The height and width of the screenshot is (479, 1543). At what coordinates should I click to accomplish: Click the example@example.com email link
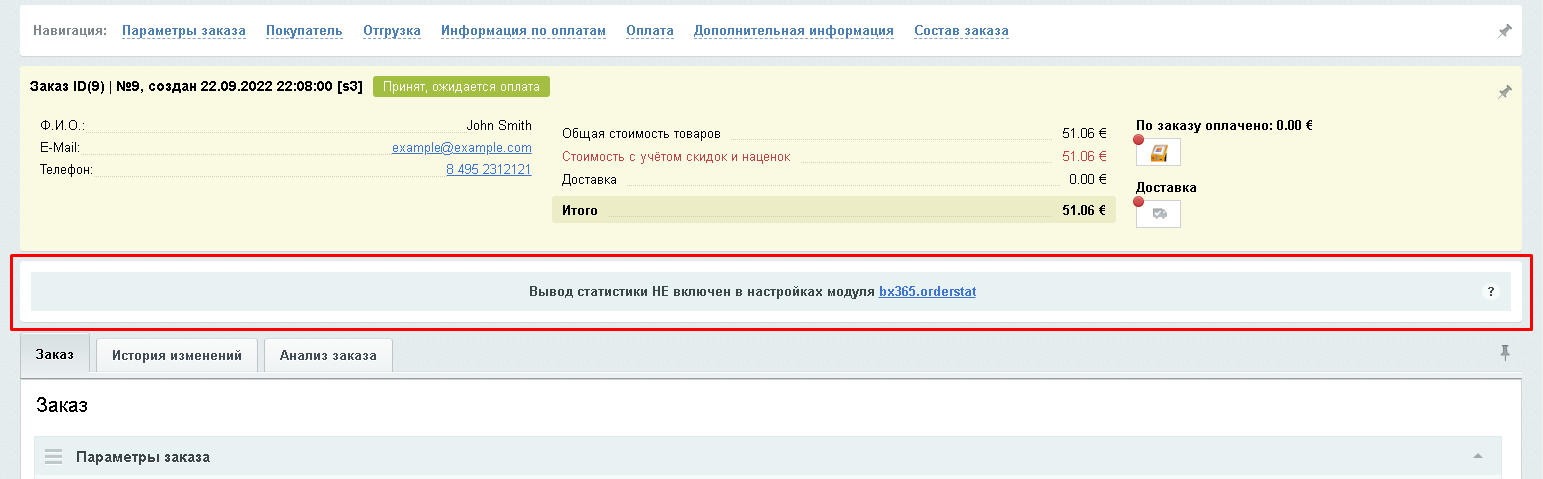(x=461, y=148)
